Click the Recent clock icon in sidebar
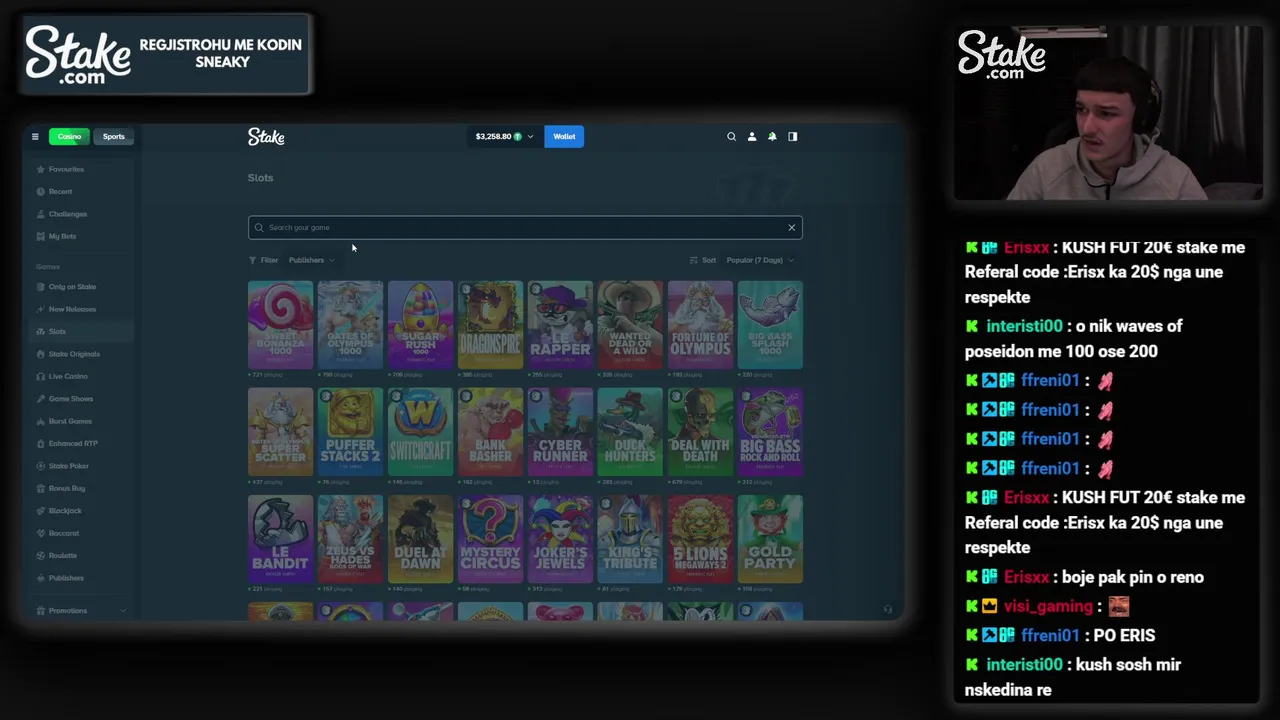 pos(40,191)
